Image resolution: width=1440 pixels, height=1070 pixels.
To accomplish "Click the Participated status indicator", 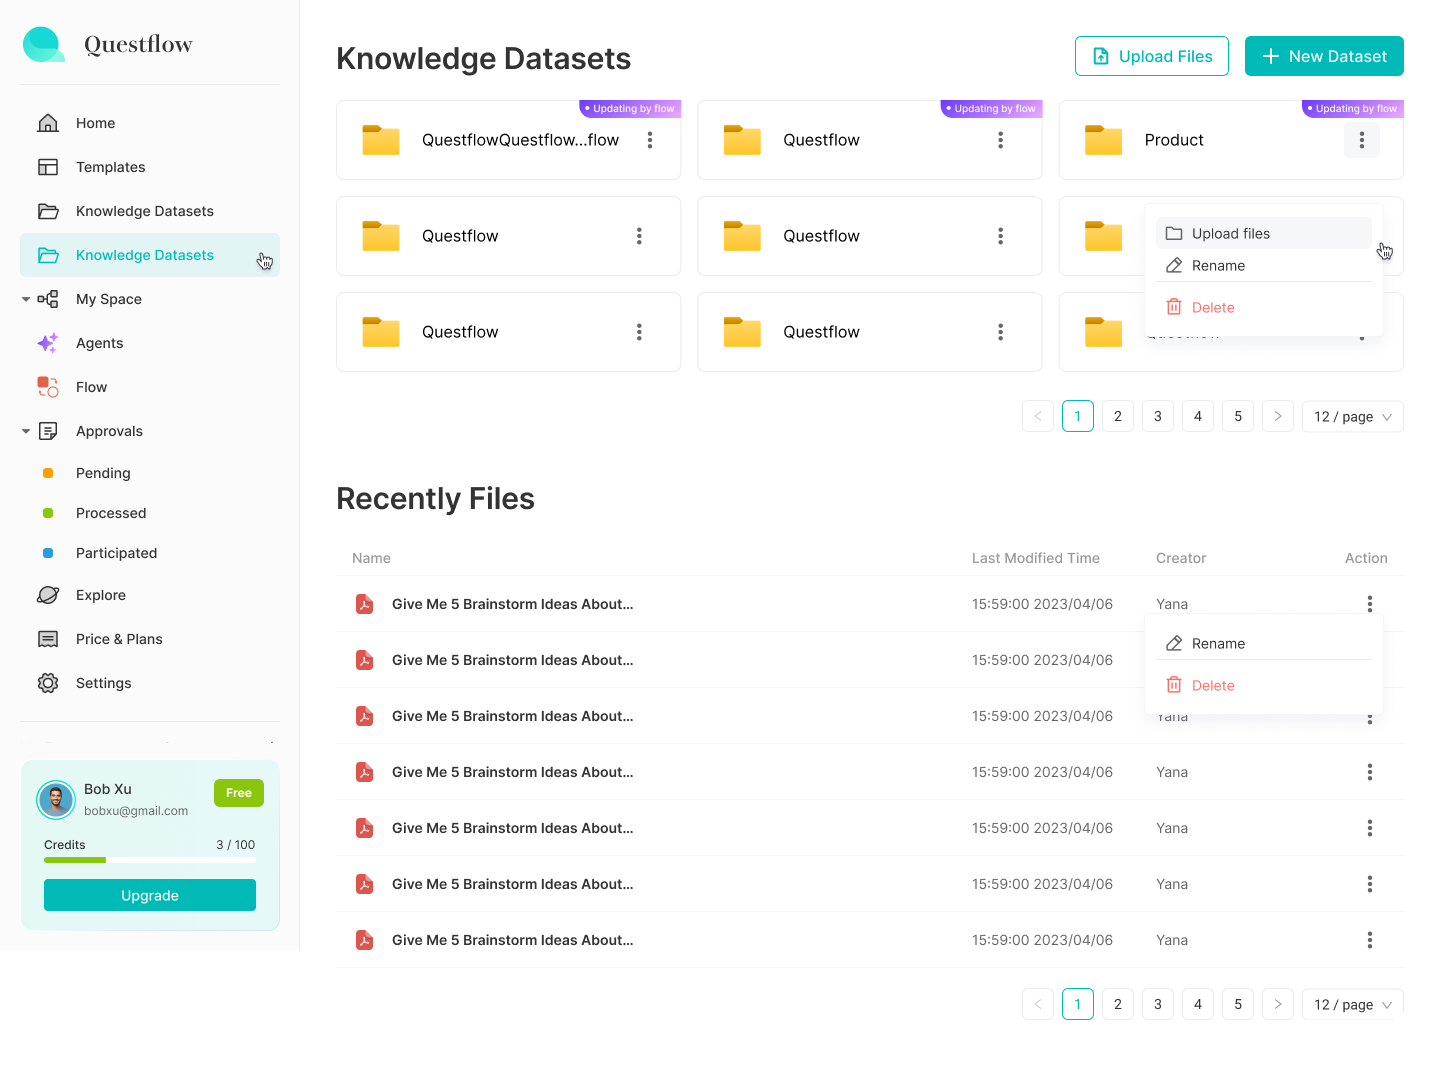I will click(x=47, y=553).
